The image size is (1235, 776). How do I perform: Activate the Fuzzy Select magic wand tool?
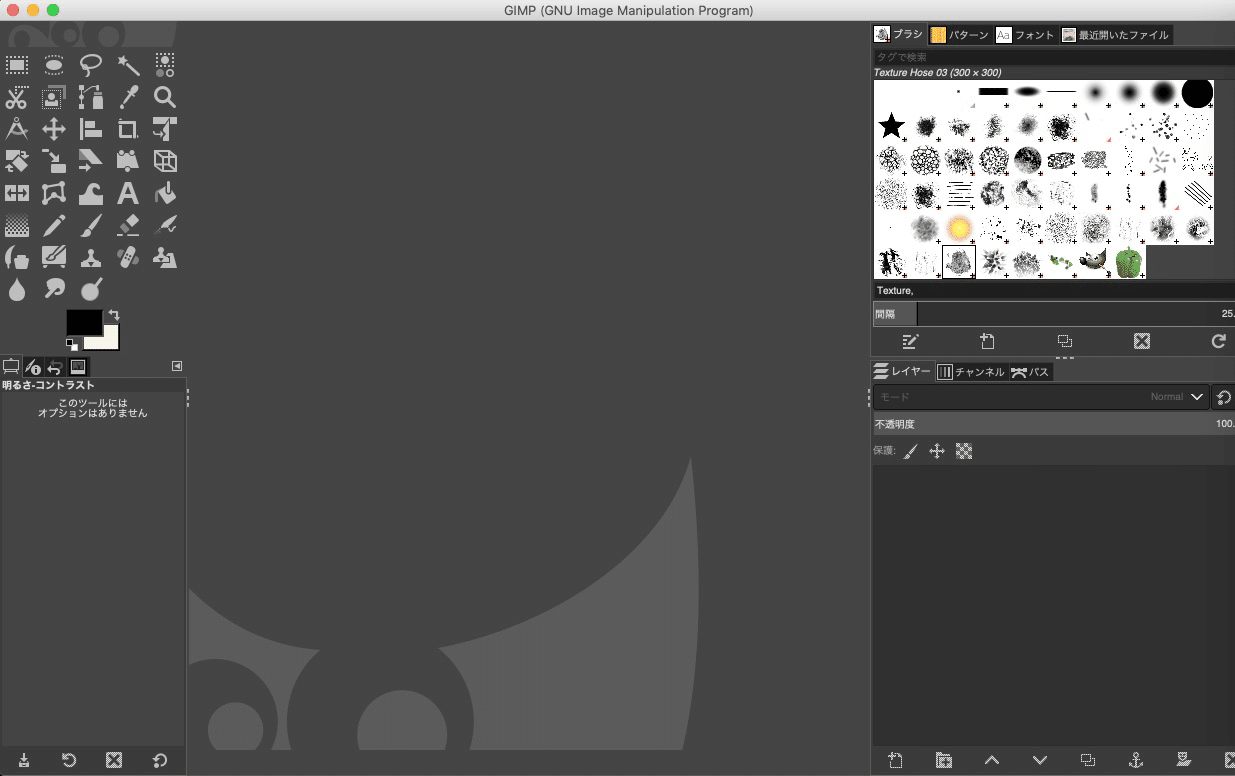coord(128,66)
